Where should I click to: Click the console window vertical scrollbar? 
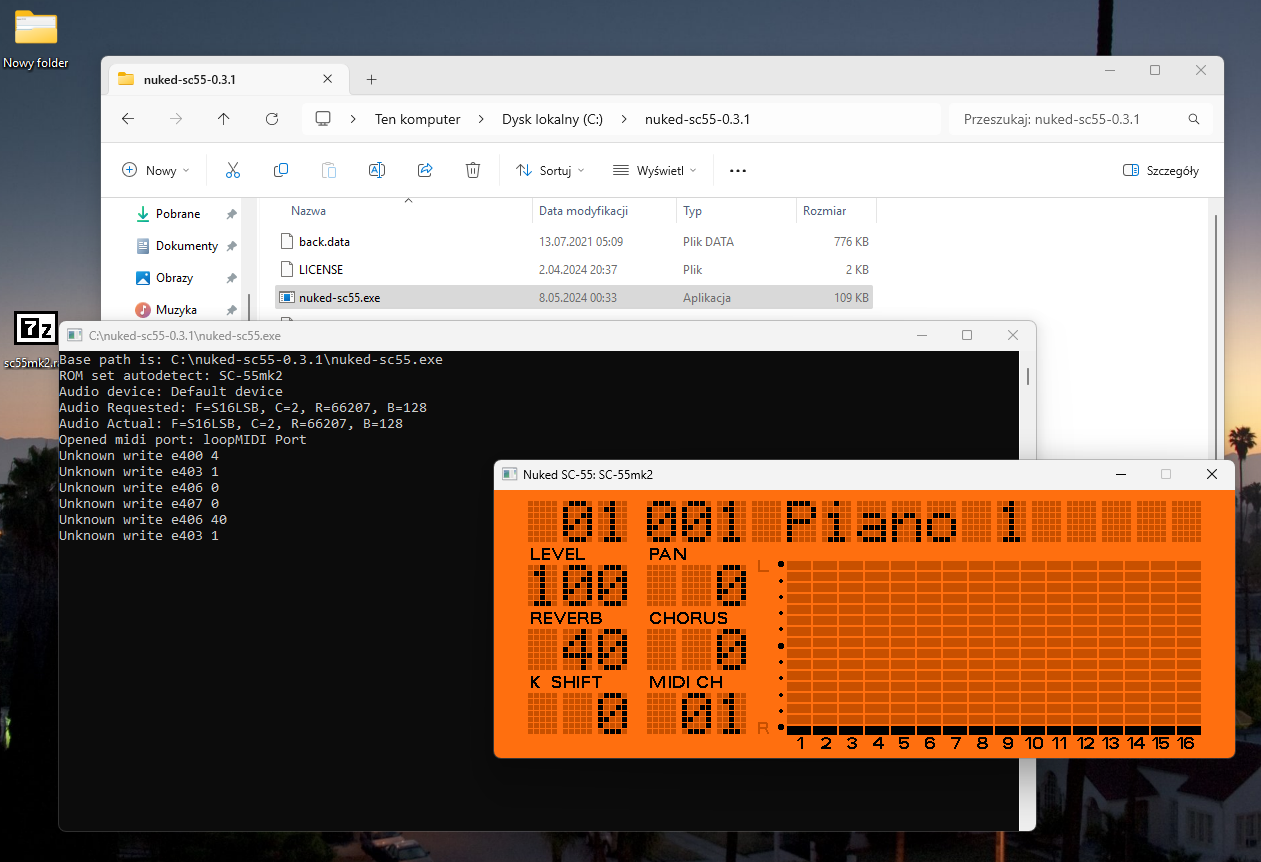[x=1027, y=376]
